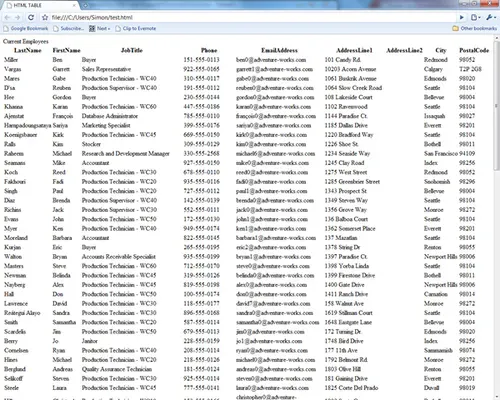Click address 1285 Greenbrier Street
This screenshot has width=500, height=400.
(x=352, y=182)
